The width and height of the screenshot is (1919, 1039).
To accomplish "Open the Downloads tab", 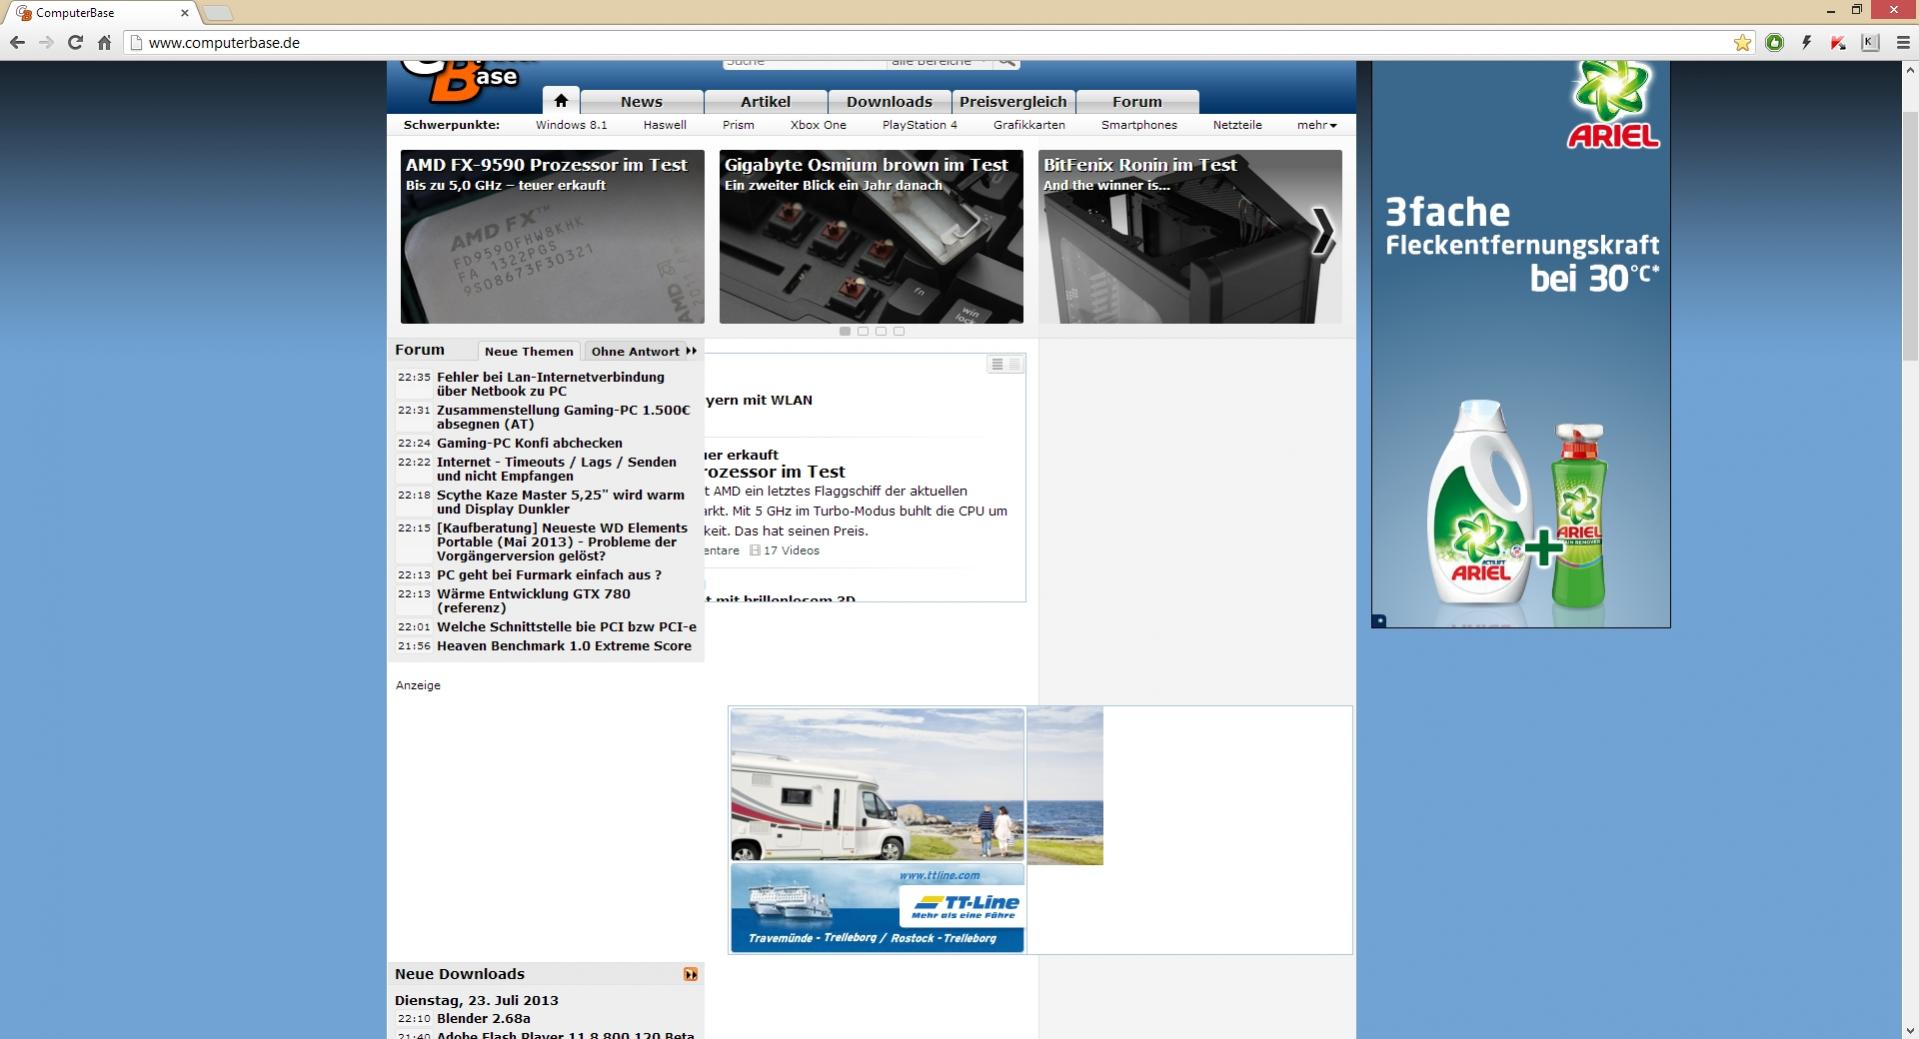I will (889, 102).
